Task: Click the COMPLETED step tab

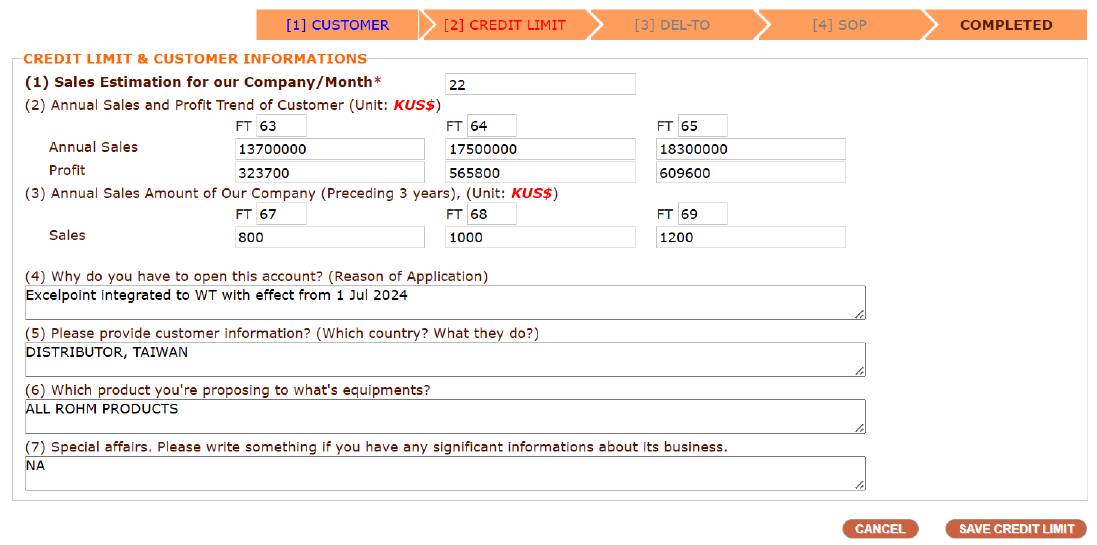Action: (1005, 25)
